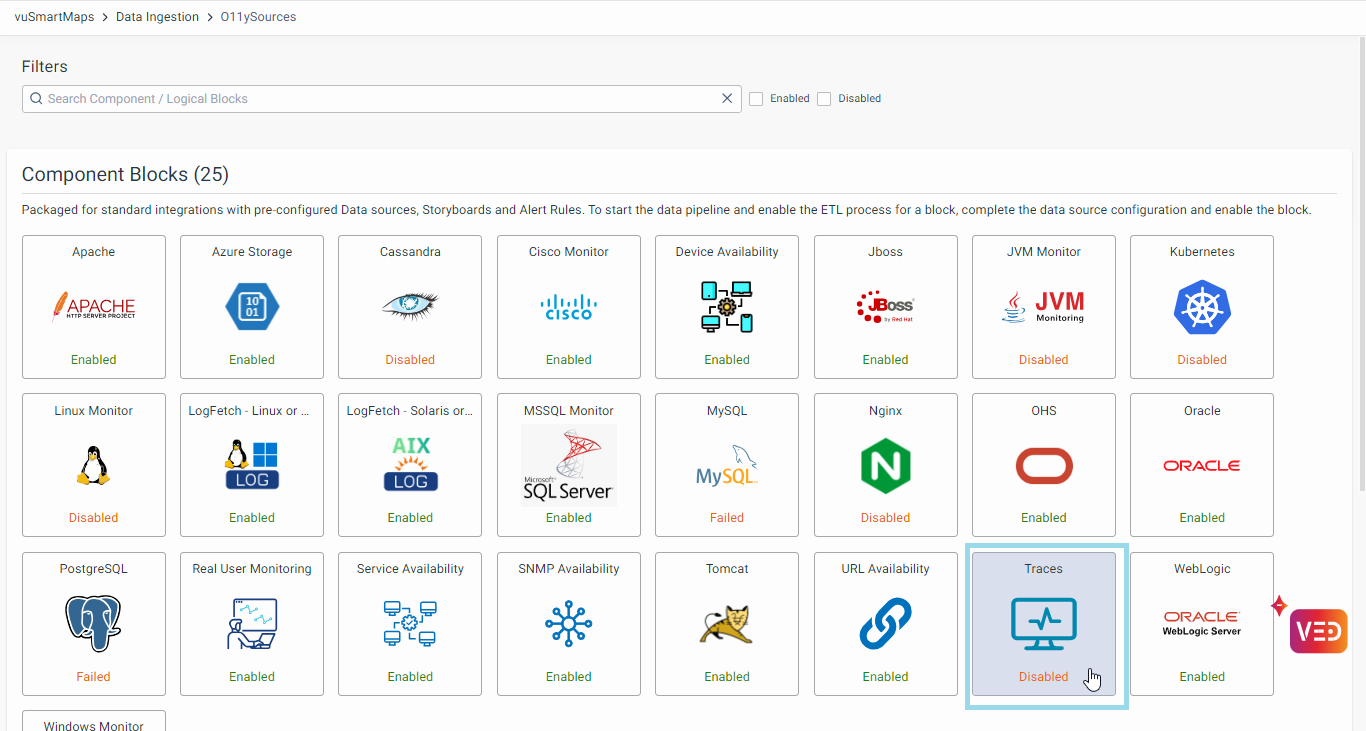Select the SNMP Availability network icon
1366x731 pixels.
coord(568,624)
